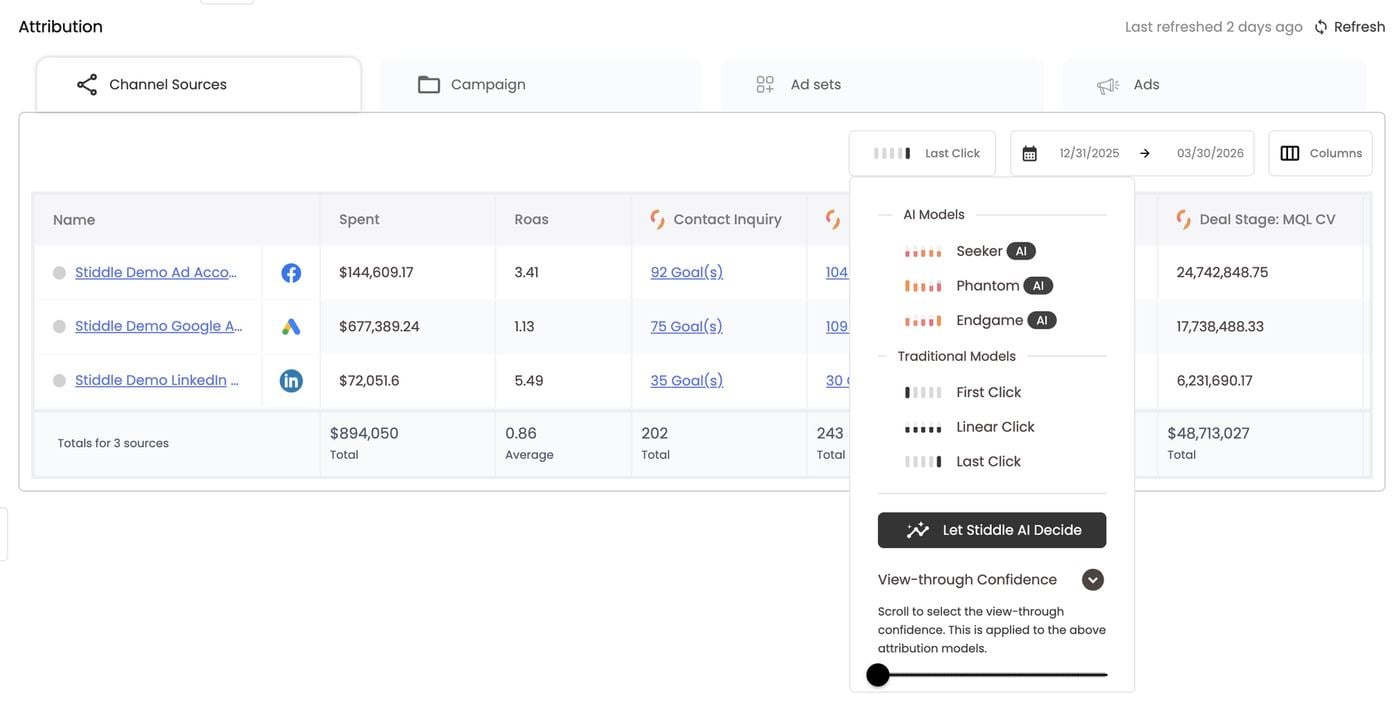Edit the start date 12/31/2025

[1089, 153]
